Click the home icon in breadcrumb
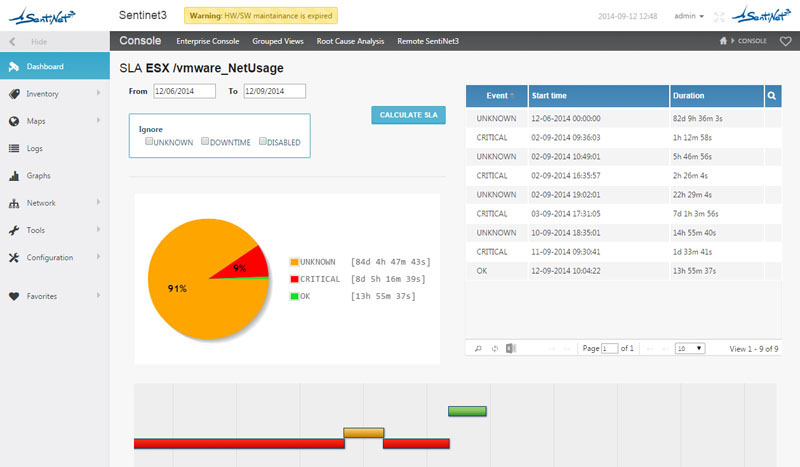 [x=723, y=41]
